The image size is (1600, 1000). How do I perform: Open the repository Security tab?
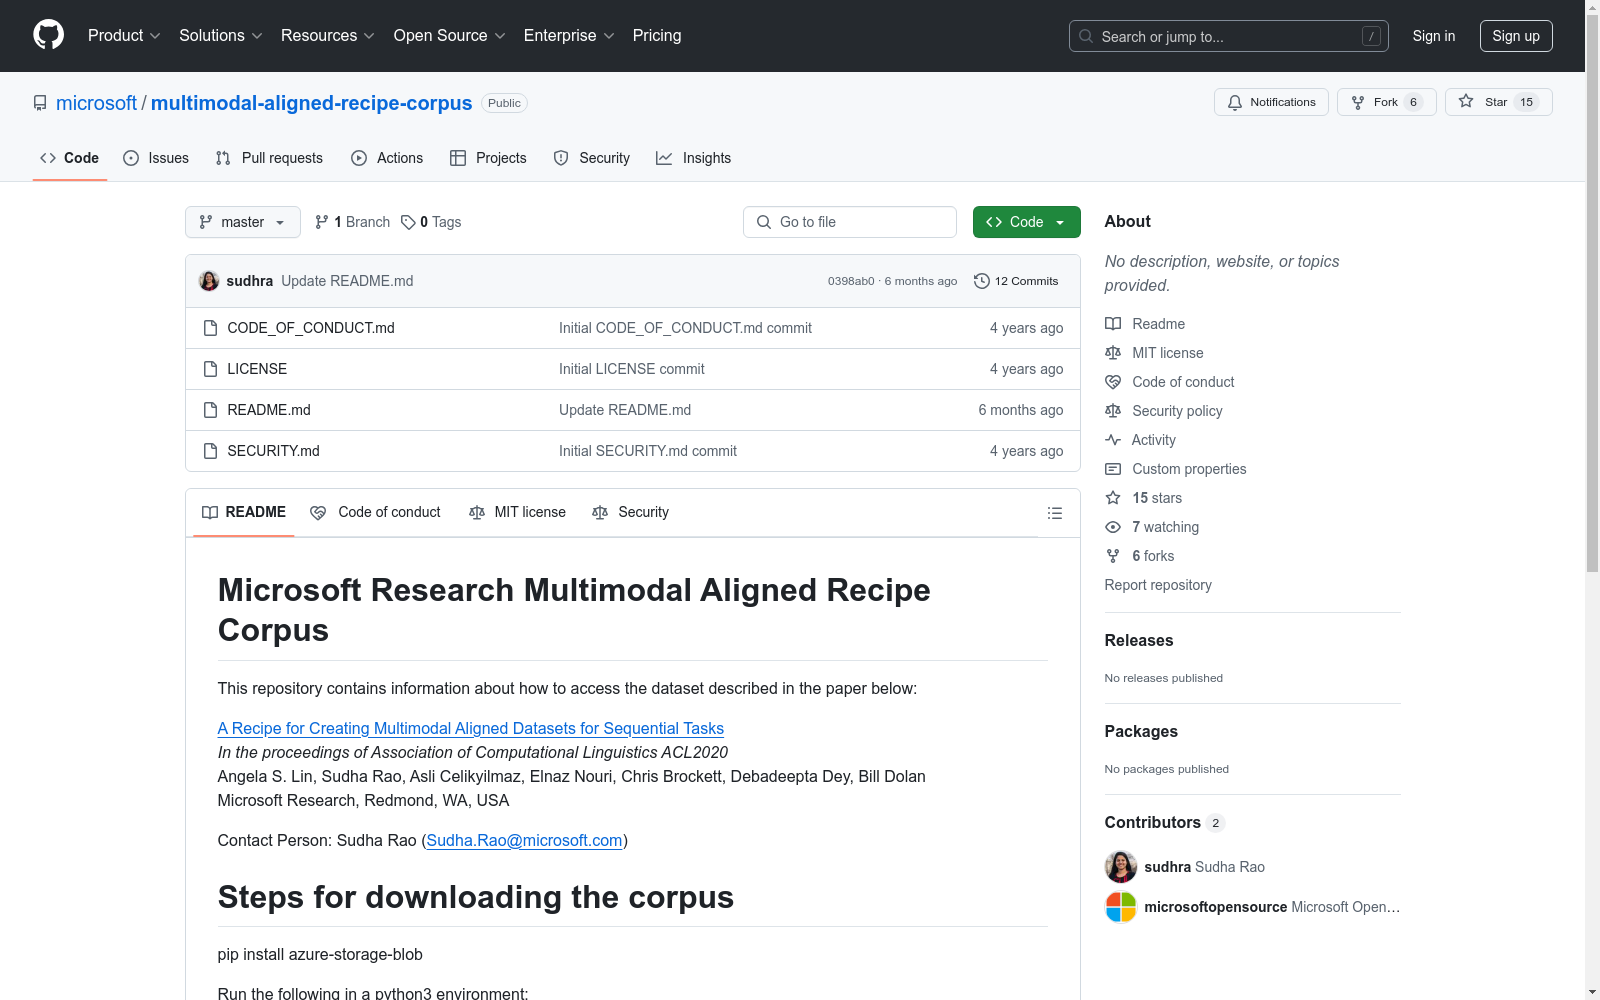pos(592,158)
